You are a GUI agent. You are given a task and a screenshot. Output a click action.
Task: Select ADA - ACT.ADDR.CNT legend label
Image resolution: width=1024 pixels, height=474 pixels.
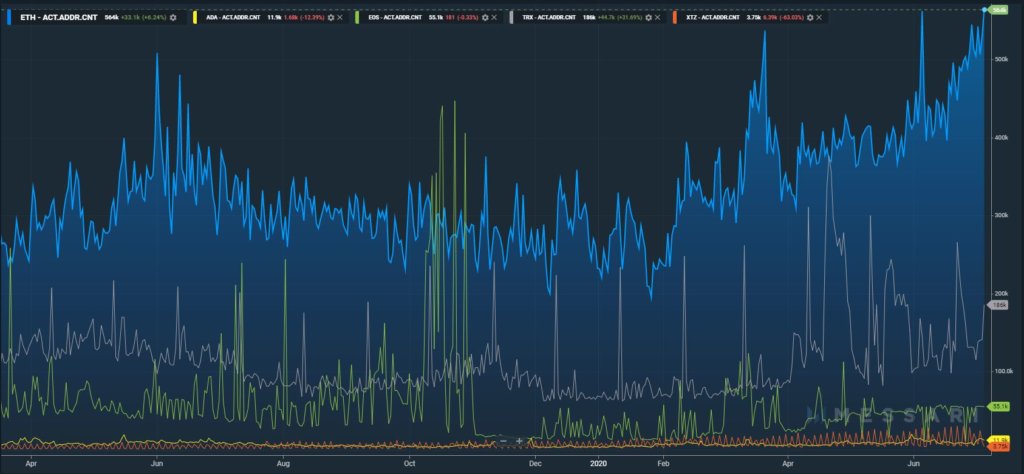[233, 18]
